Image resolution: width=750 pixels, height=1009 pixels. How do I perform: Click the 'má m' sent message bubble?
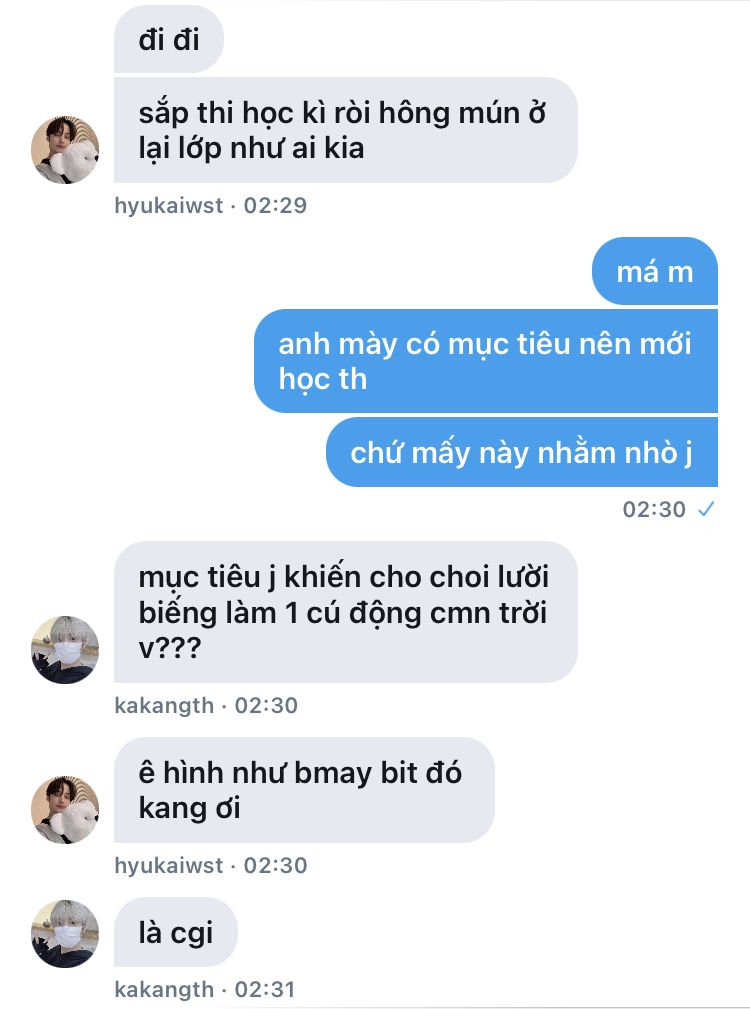click(655, 272)
